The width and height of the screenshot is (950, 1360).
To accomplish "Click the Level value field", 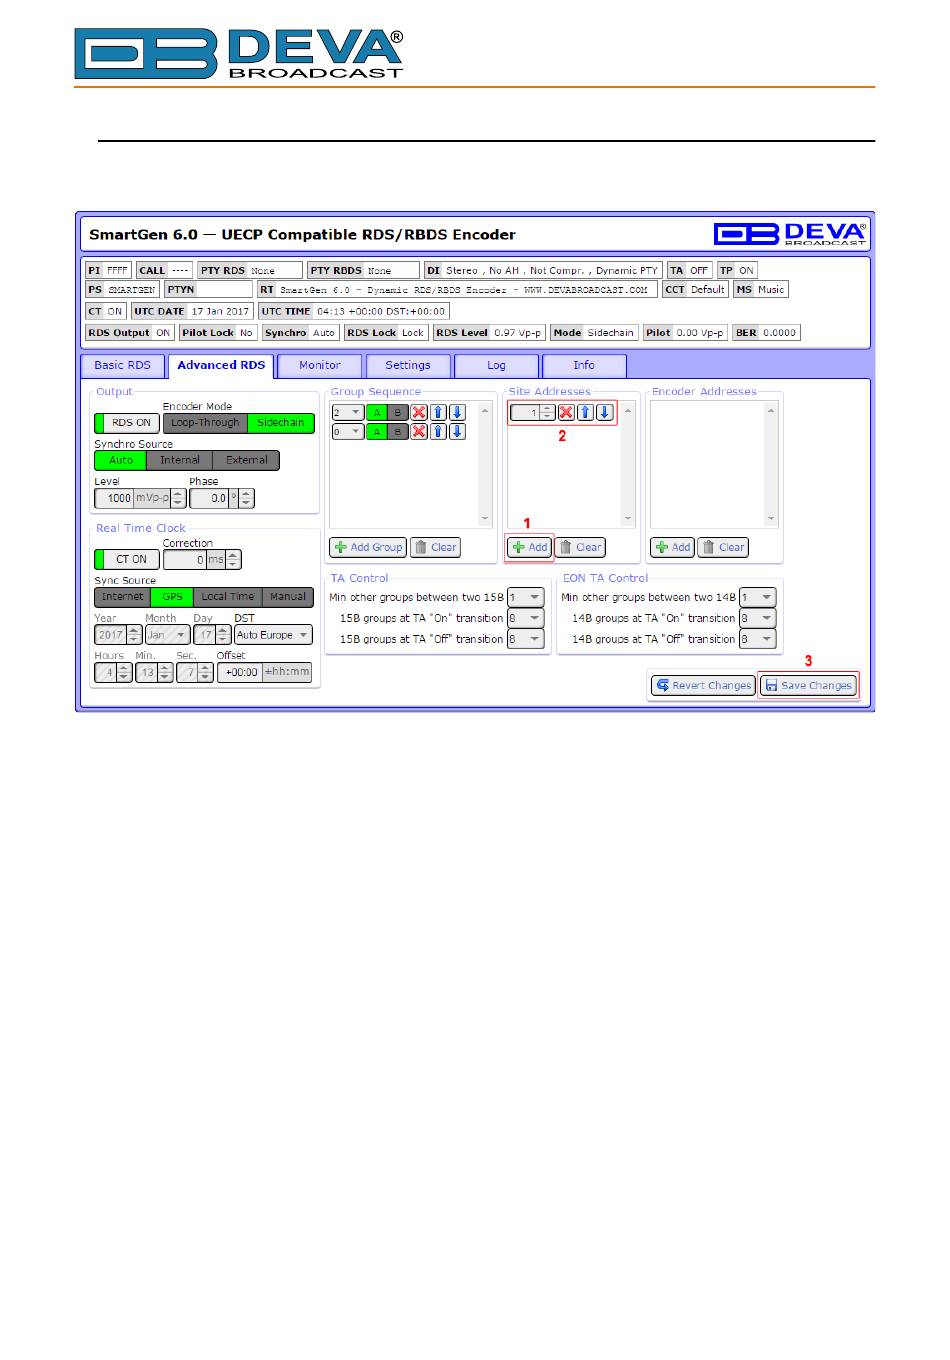I will coord(114,498).
